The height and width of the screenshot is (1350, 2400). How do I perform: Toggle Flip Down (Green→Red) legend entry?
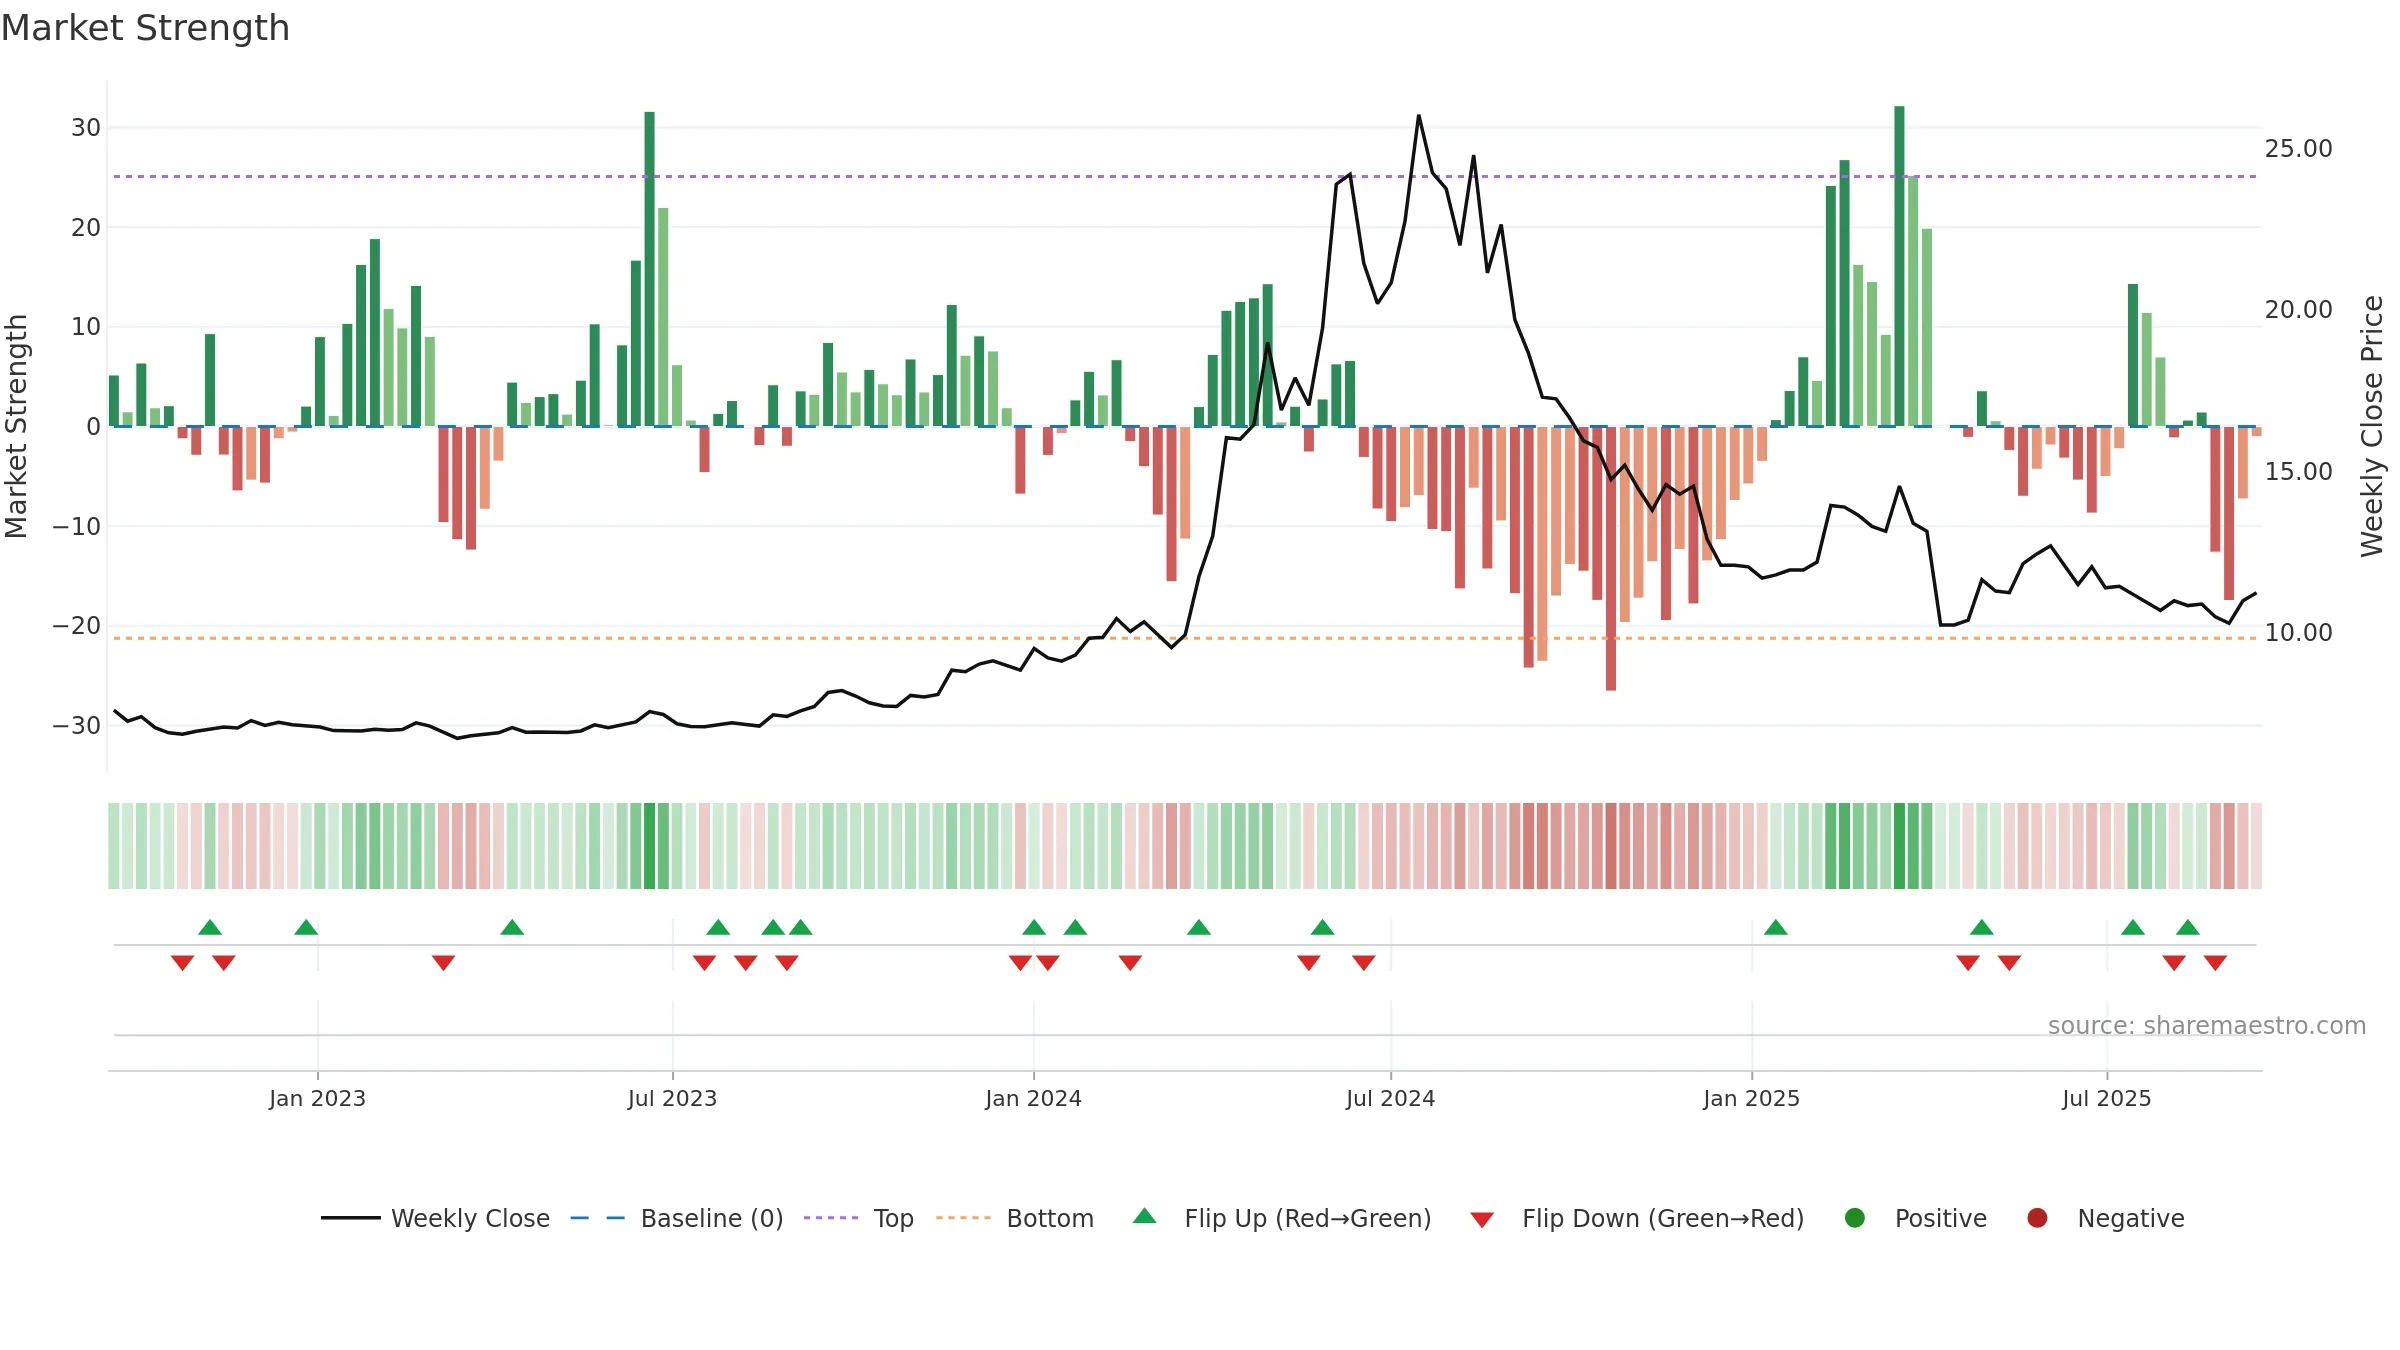(x=1637, y=1218)
